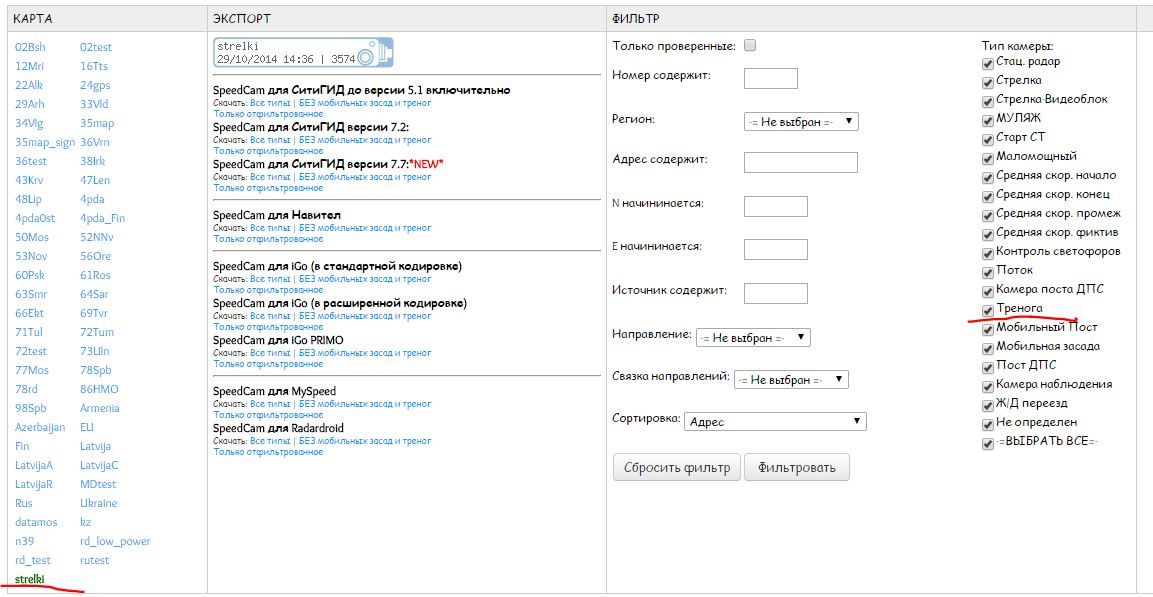Screen dimensions: 1153x597
Task: Toggle the 'Только проверенные' checkbox
Action: [x=751, y=45]
